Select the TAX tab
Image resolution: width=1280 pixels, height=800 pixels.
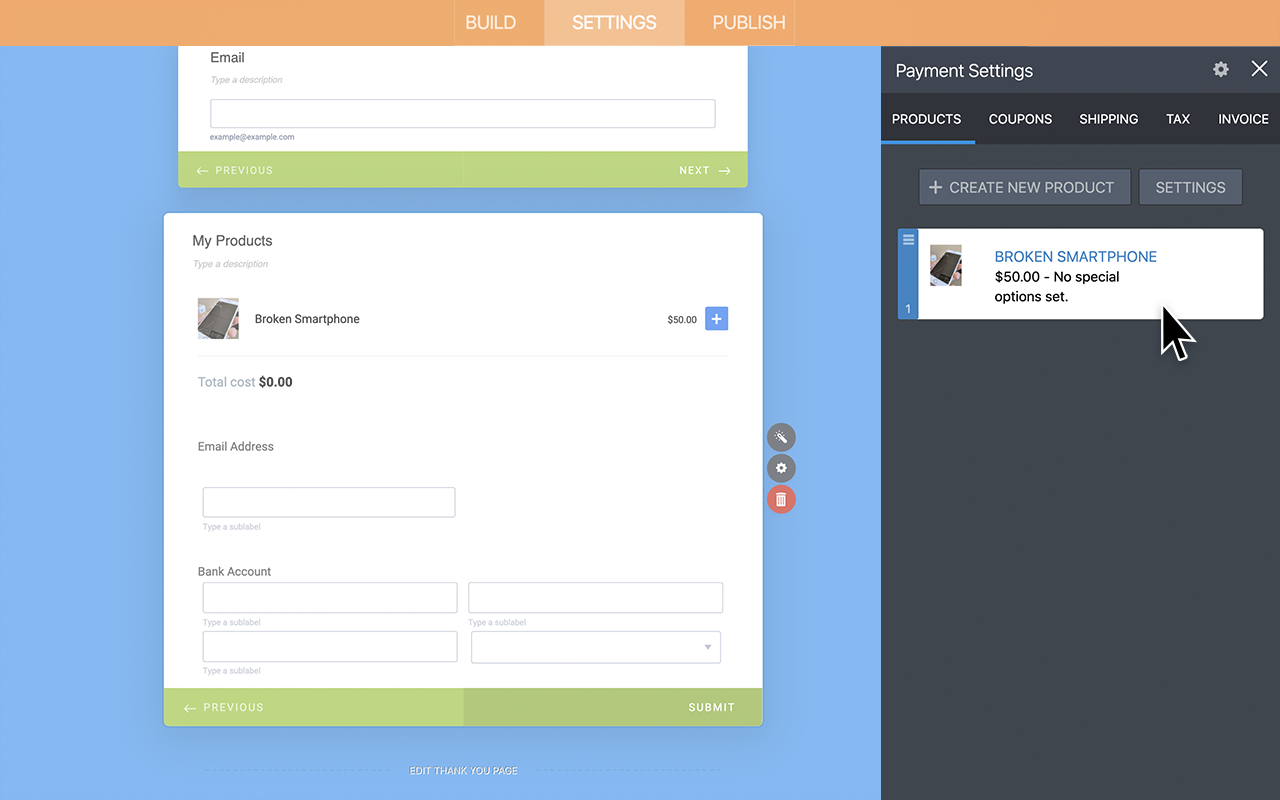(1178, 119)
